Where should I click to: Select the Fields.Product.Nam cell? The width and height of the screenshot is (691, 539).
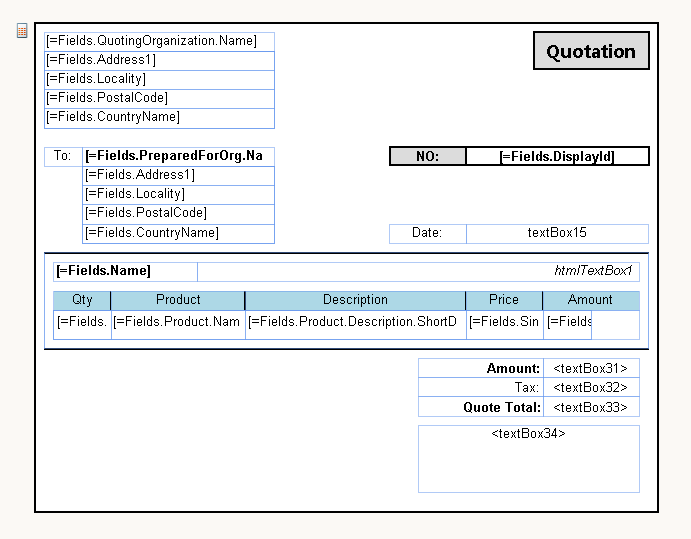178,325
